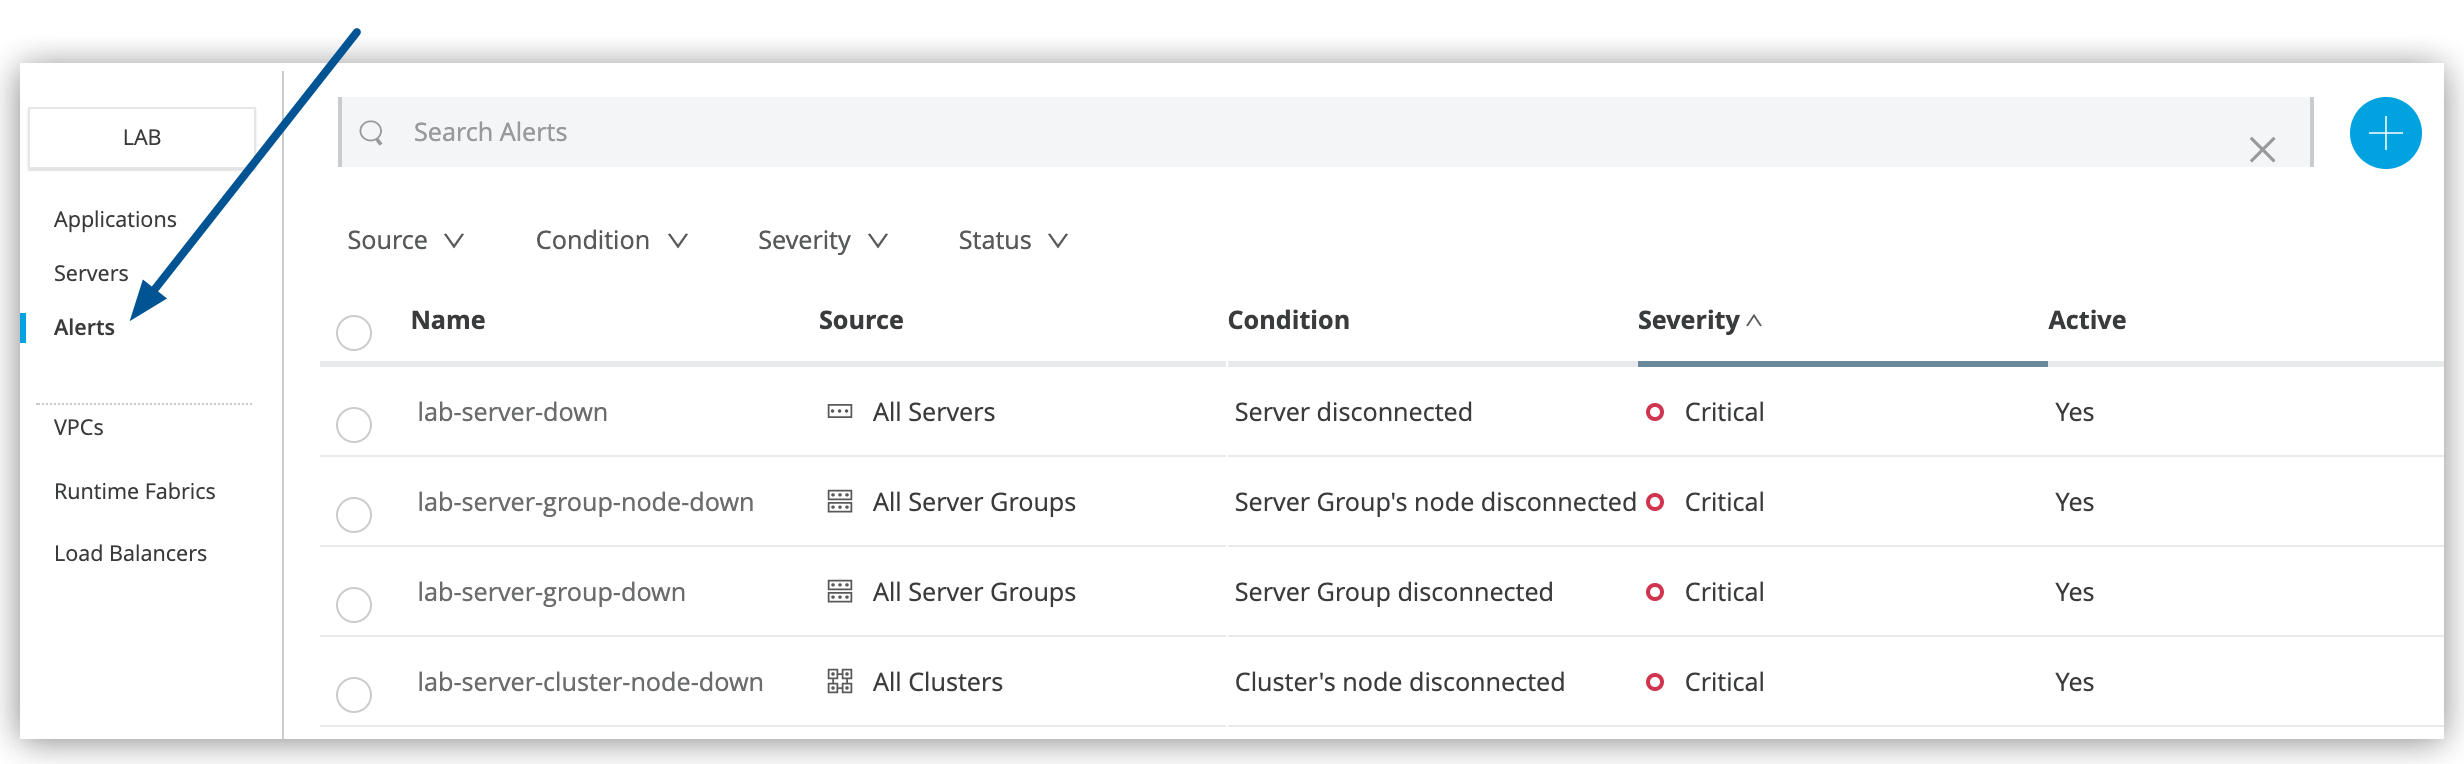Click Severity column sort arrow
Screen dimensions: 2464x764
(x=1754, y=321)
